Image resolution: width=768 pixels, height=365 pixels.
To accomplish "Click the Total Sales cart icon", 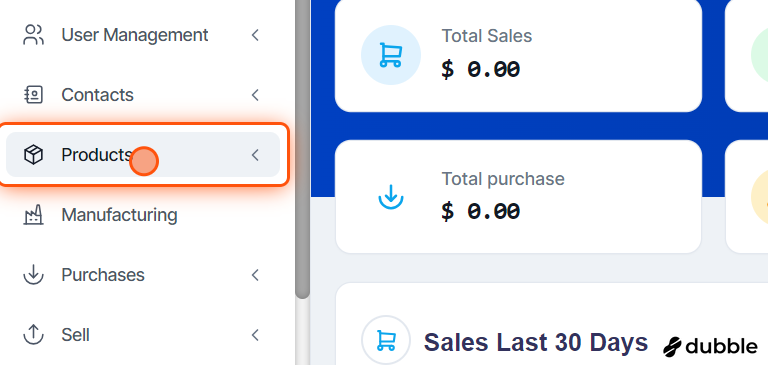I will click(x=391, y=55).
